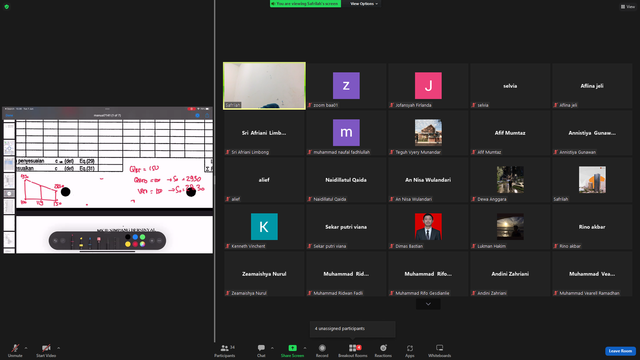Choose the black color swatch
The width and height of the screenshot is (640, 360).
click(x=128, y=237)
